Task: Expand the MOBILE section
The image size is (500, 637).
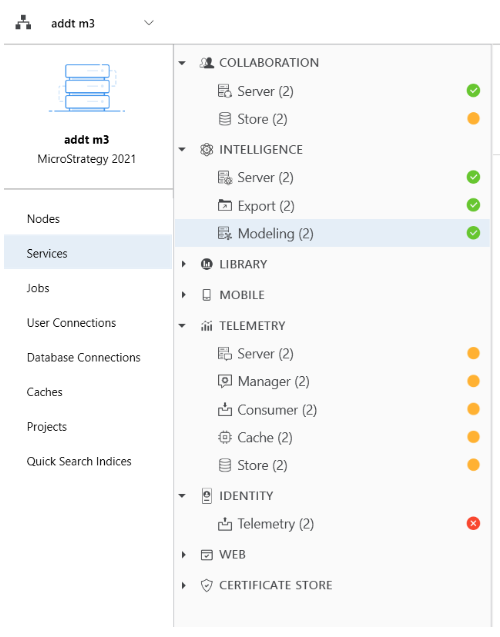Action: 184,295
